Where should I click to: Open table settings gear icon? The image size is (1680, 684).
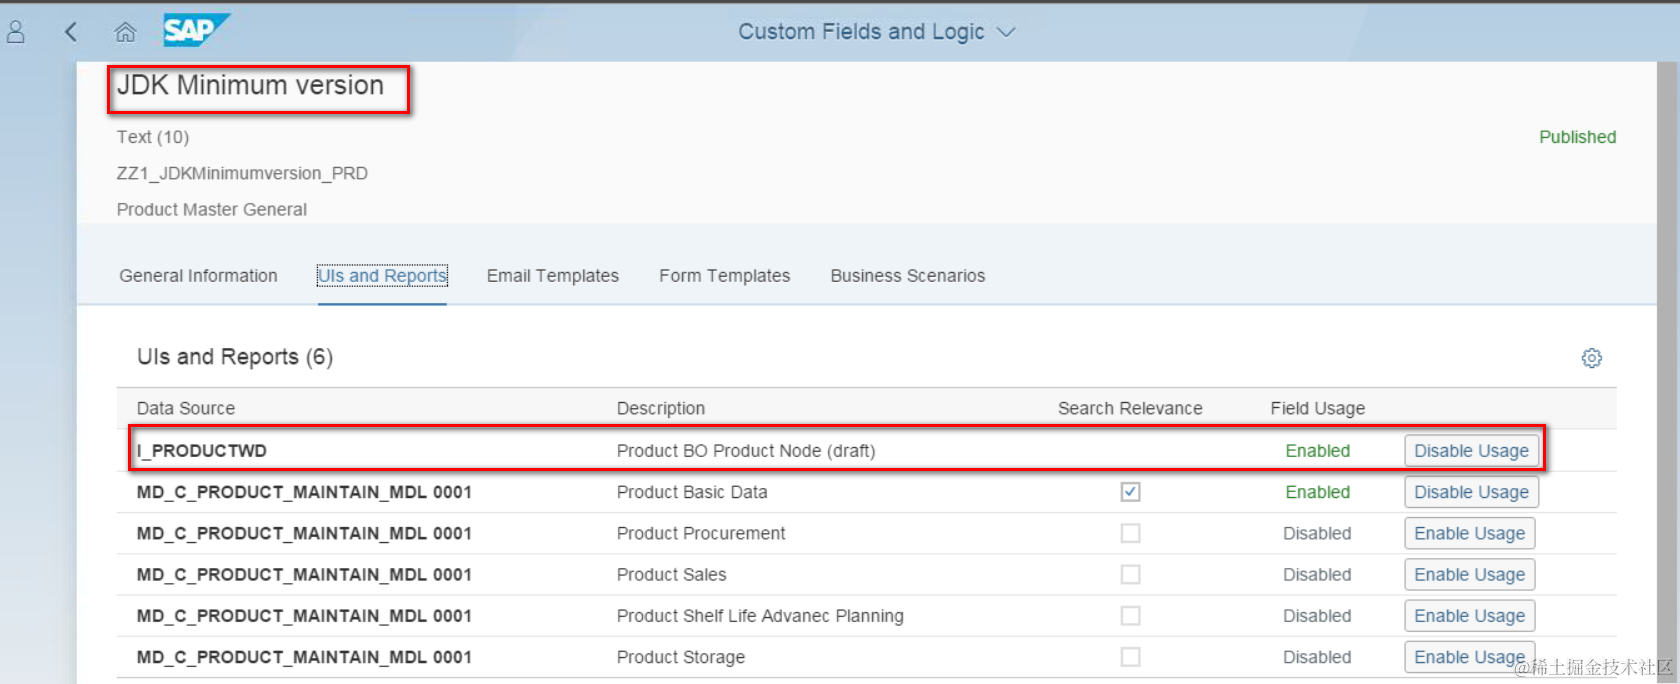[1591, 358]
